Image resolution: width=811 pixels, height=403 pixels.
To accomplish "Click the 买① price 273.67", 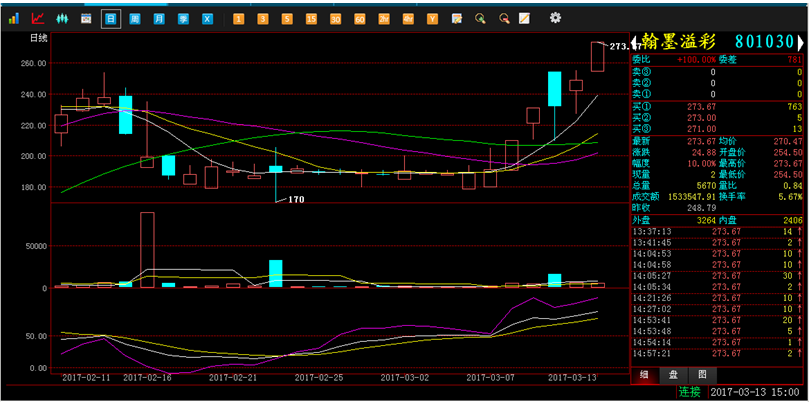I will click(701, 107).
